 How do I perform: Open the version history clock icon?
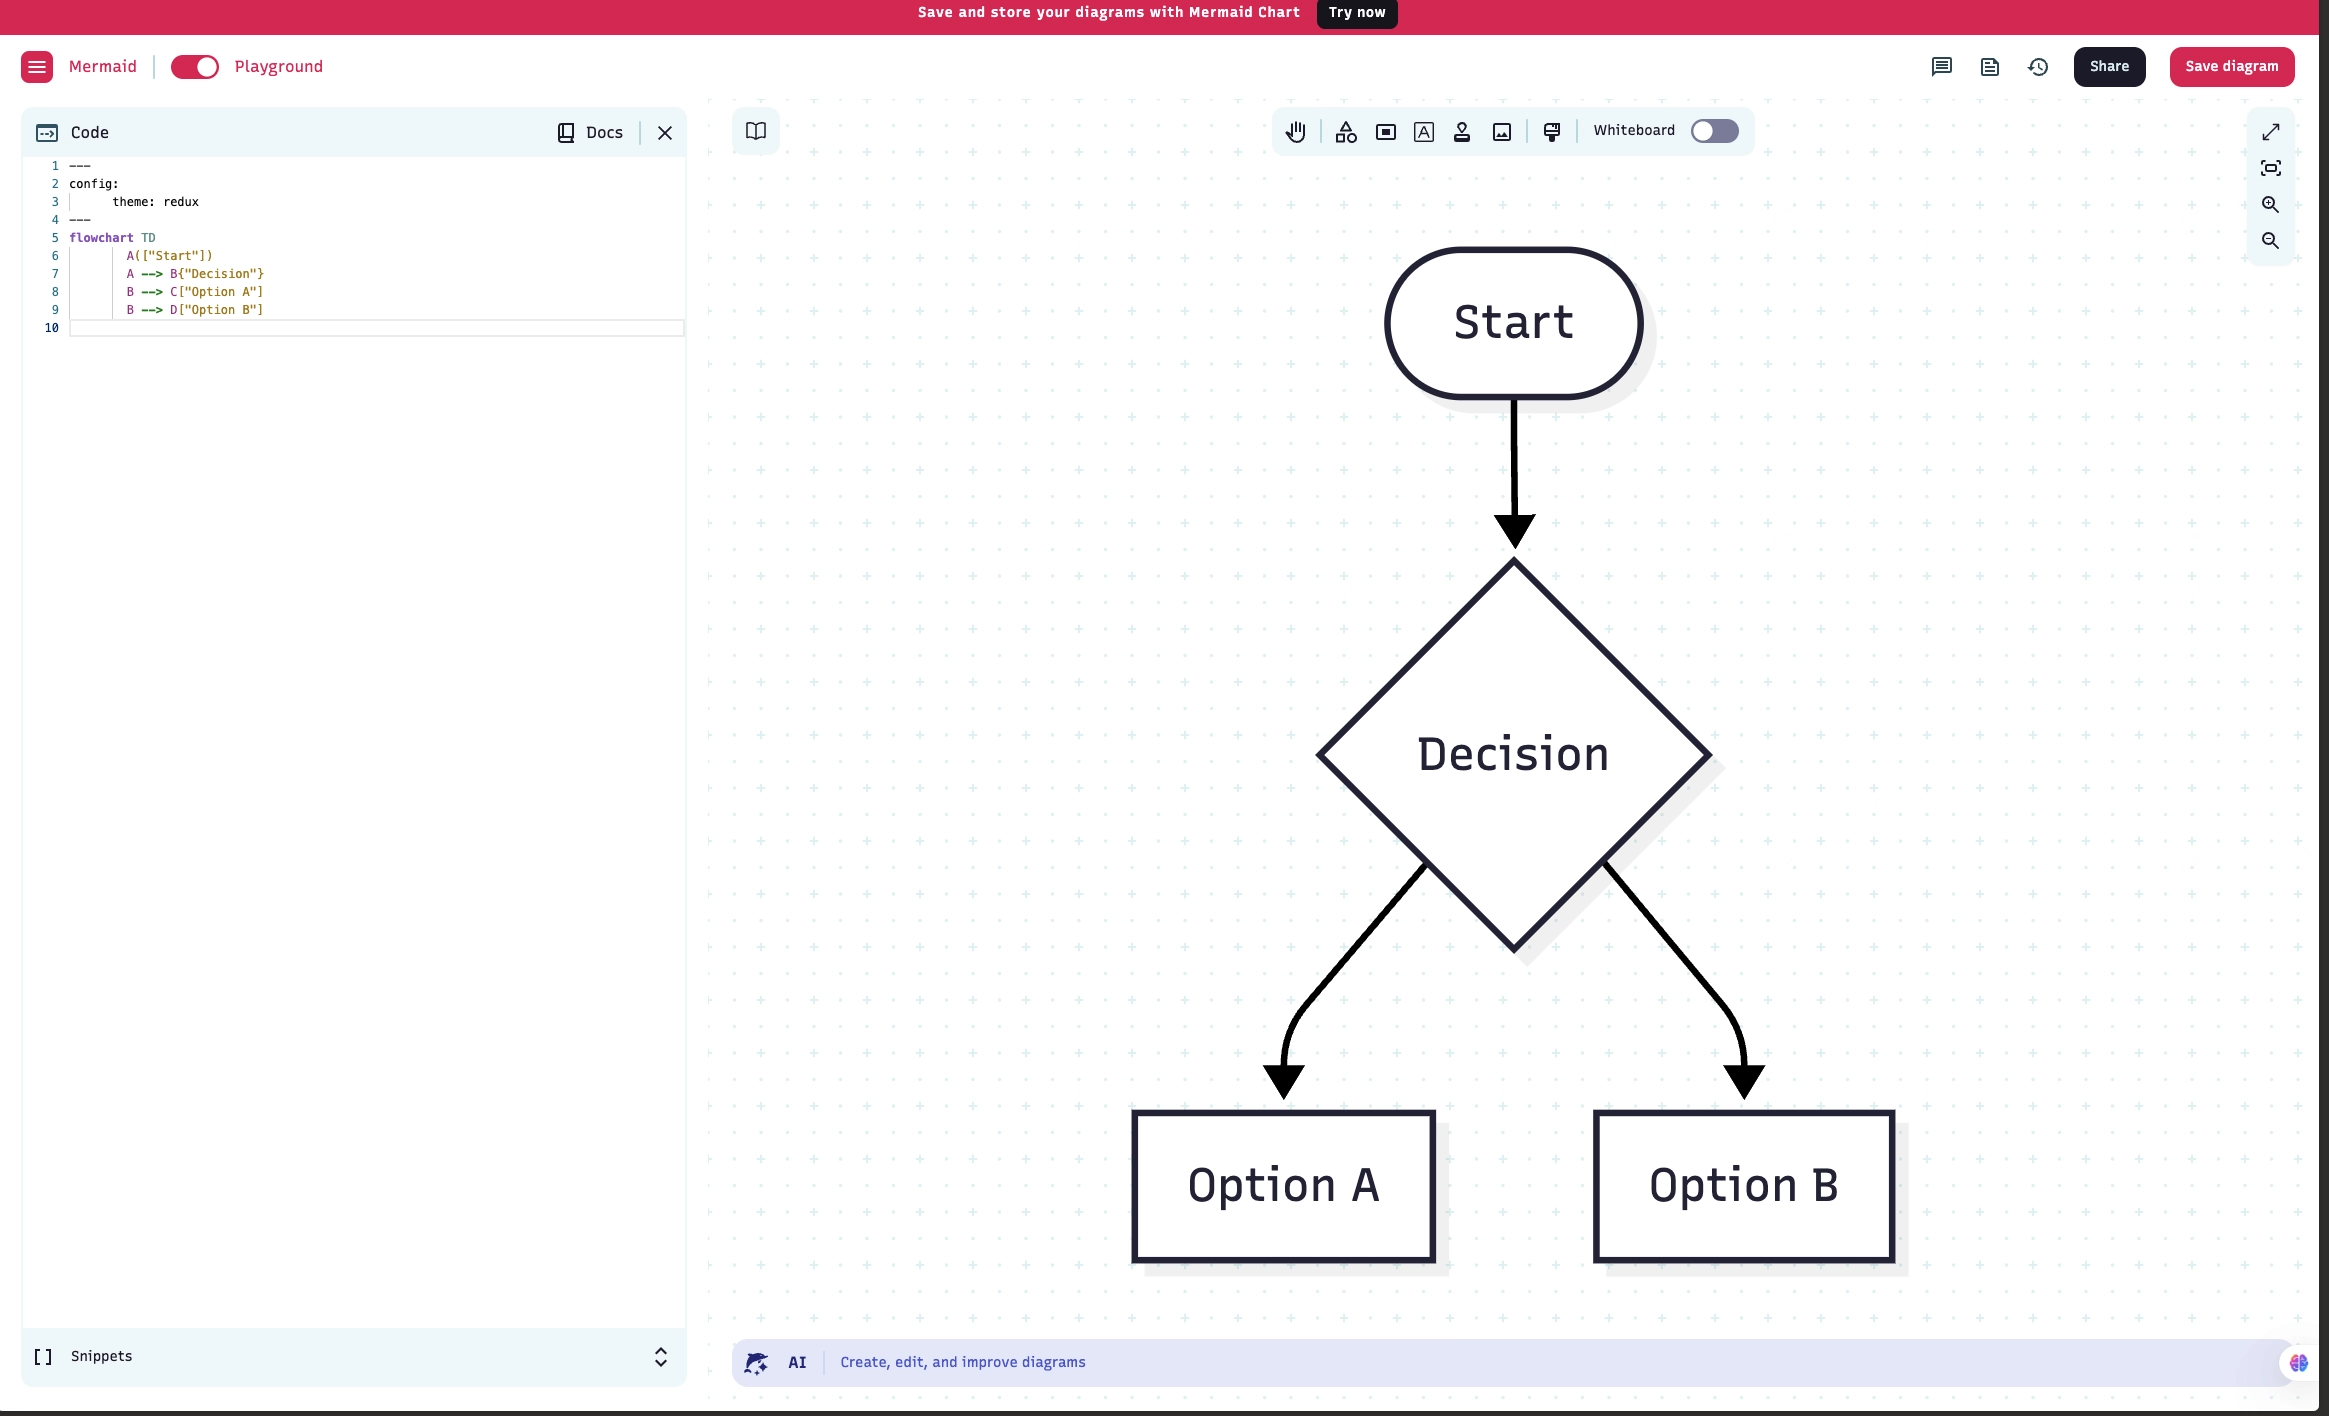[2038, 67]
